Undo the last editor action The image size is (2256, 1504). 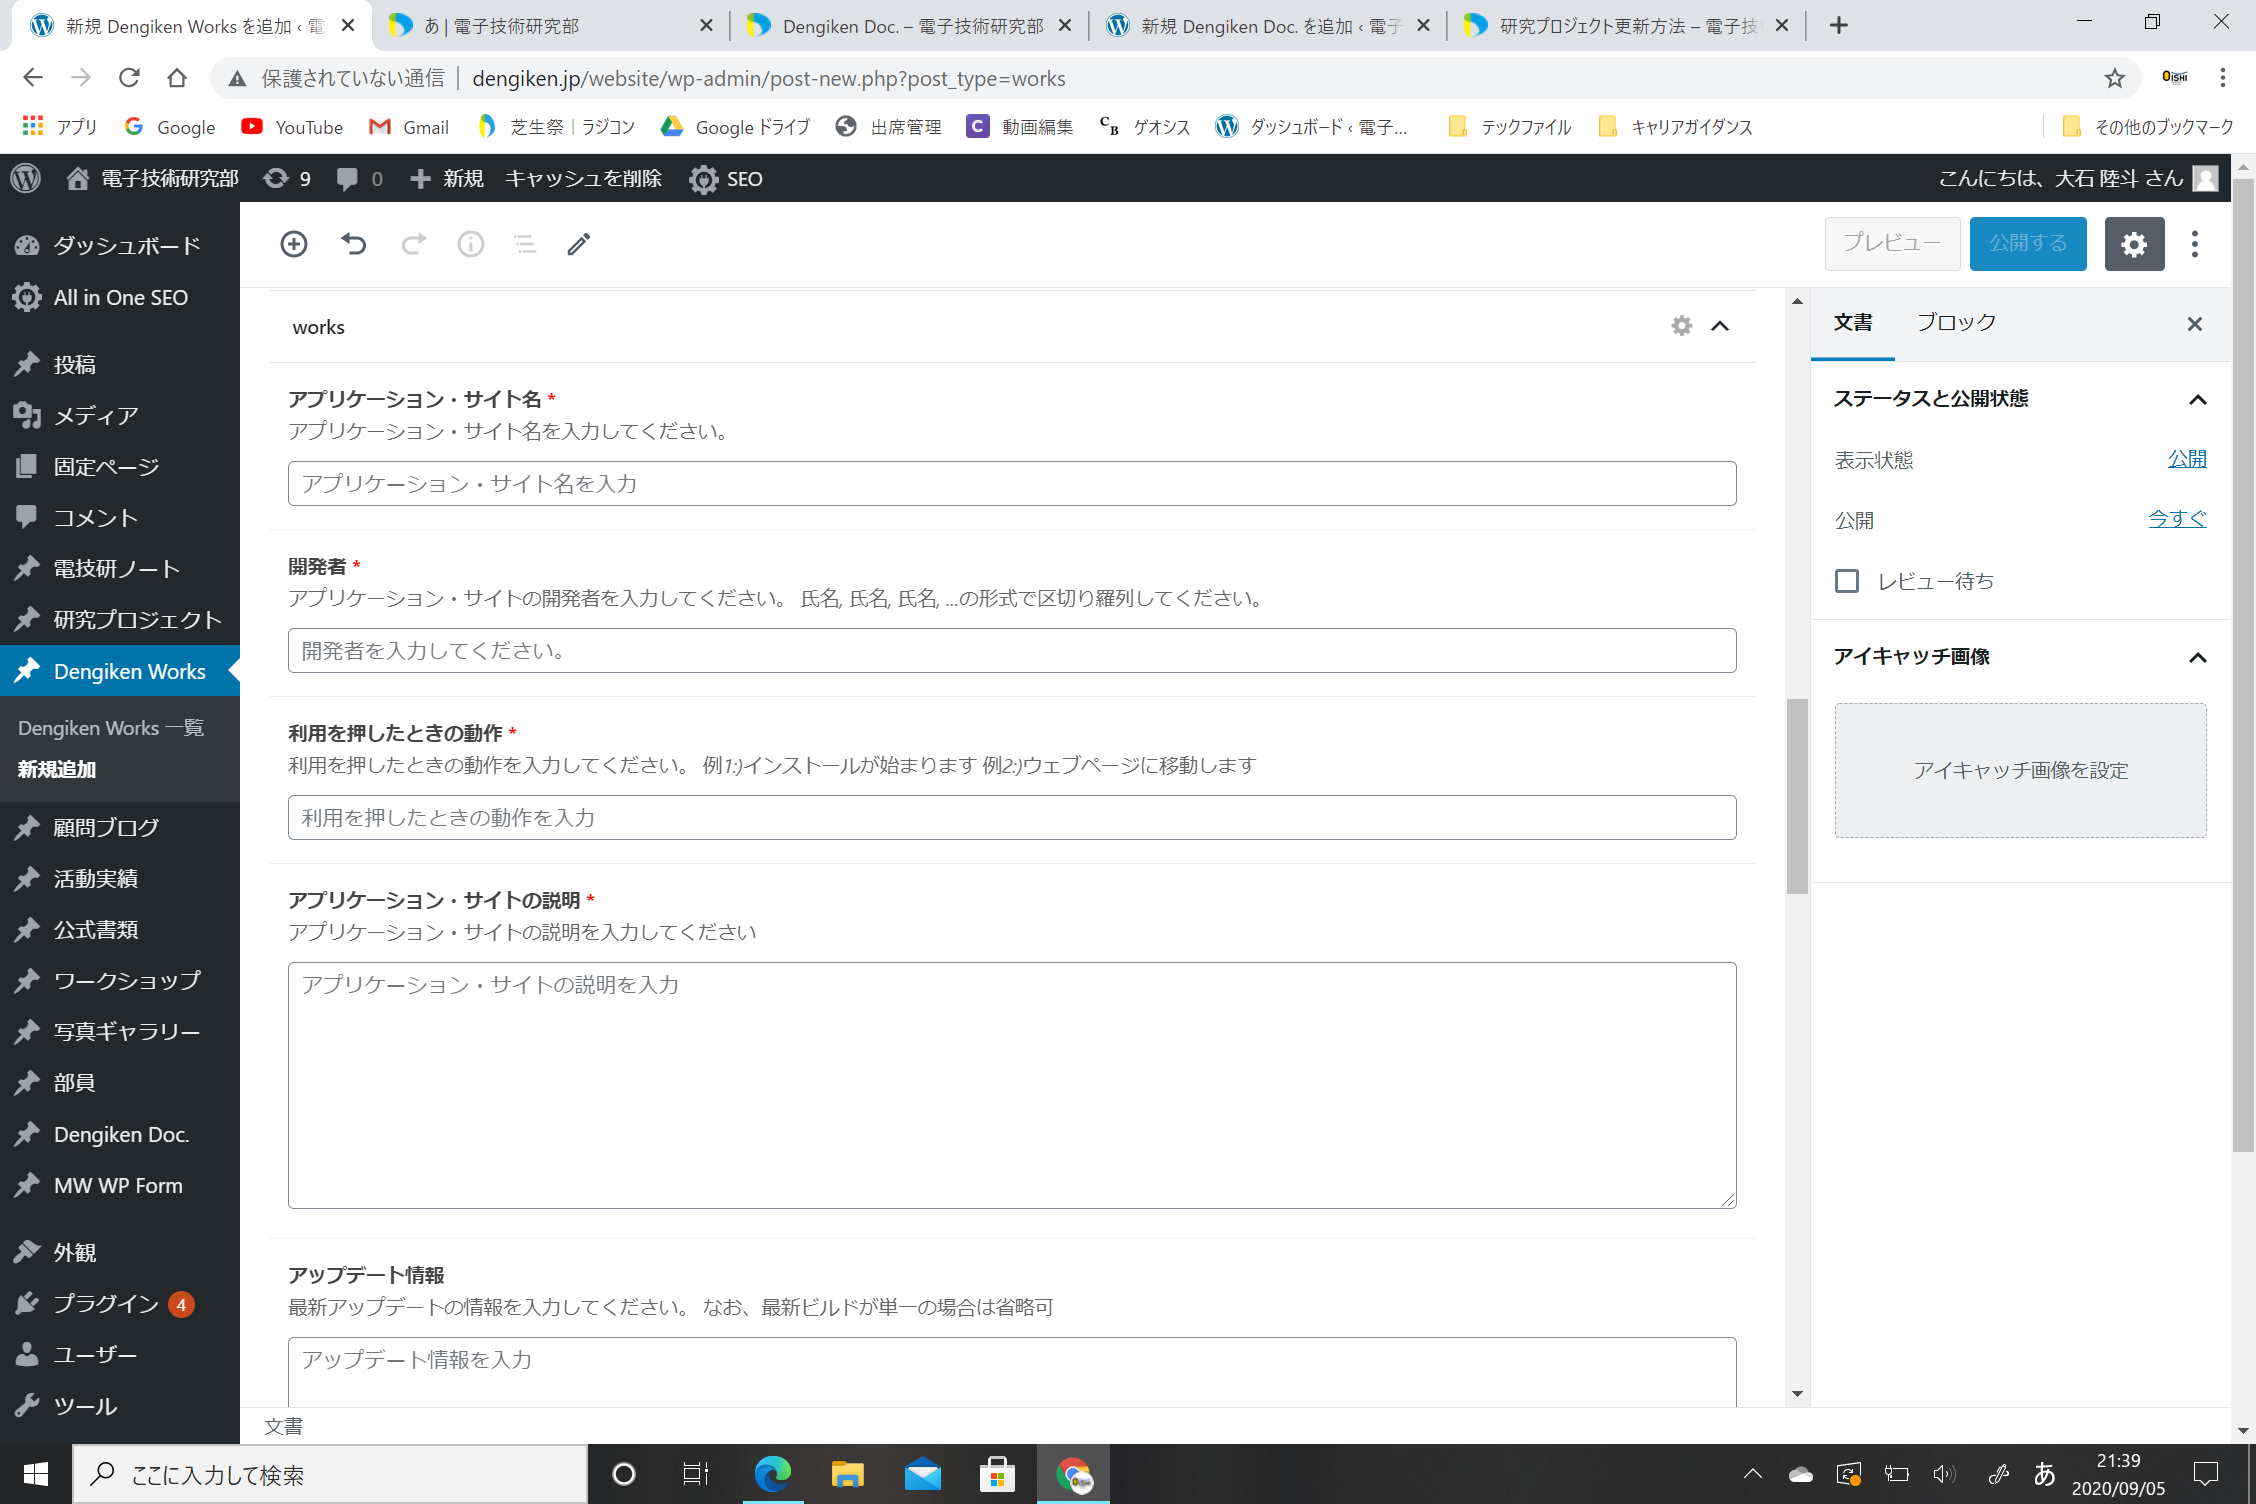[353, 244]
